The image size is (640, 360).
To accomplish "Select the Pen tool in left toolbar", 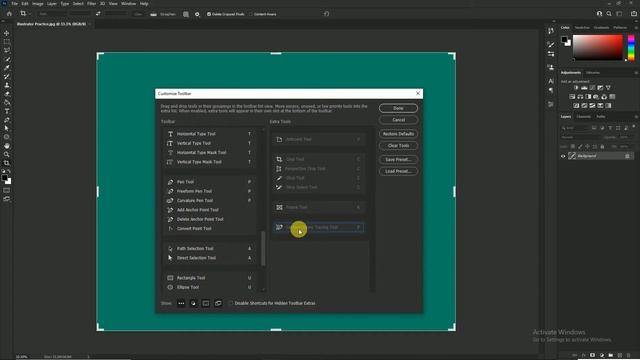I will (7, 120).
